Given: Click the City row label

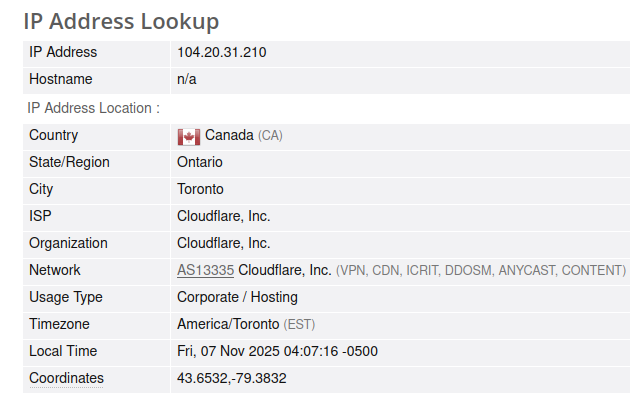Looking at the screenshot, I should pyautogui.click(x=41, y=189).
